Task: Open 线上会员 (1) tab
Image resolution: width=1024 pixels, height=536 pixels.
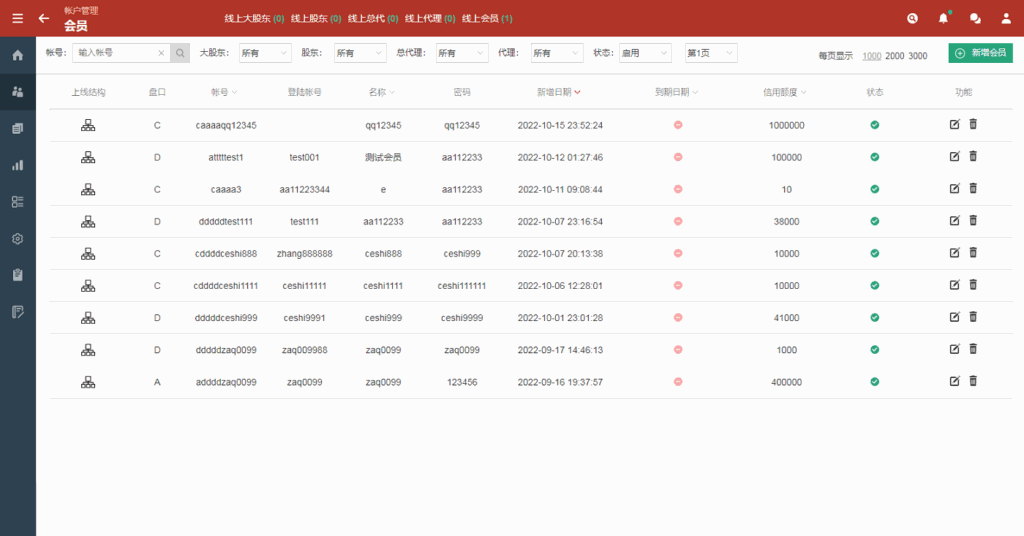Action: 487,18
